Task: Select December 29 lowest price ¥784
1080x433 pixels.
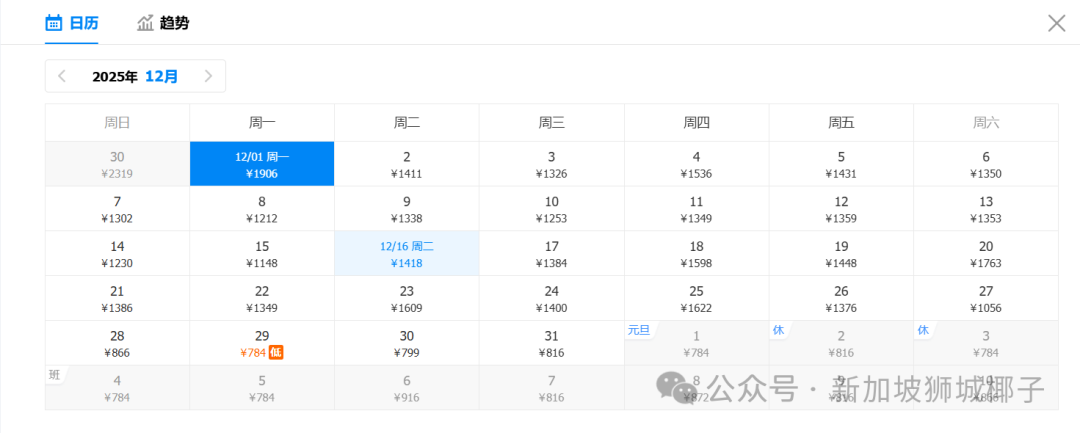Action: point(262,343)
